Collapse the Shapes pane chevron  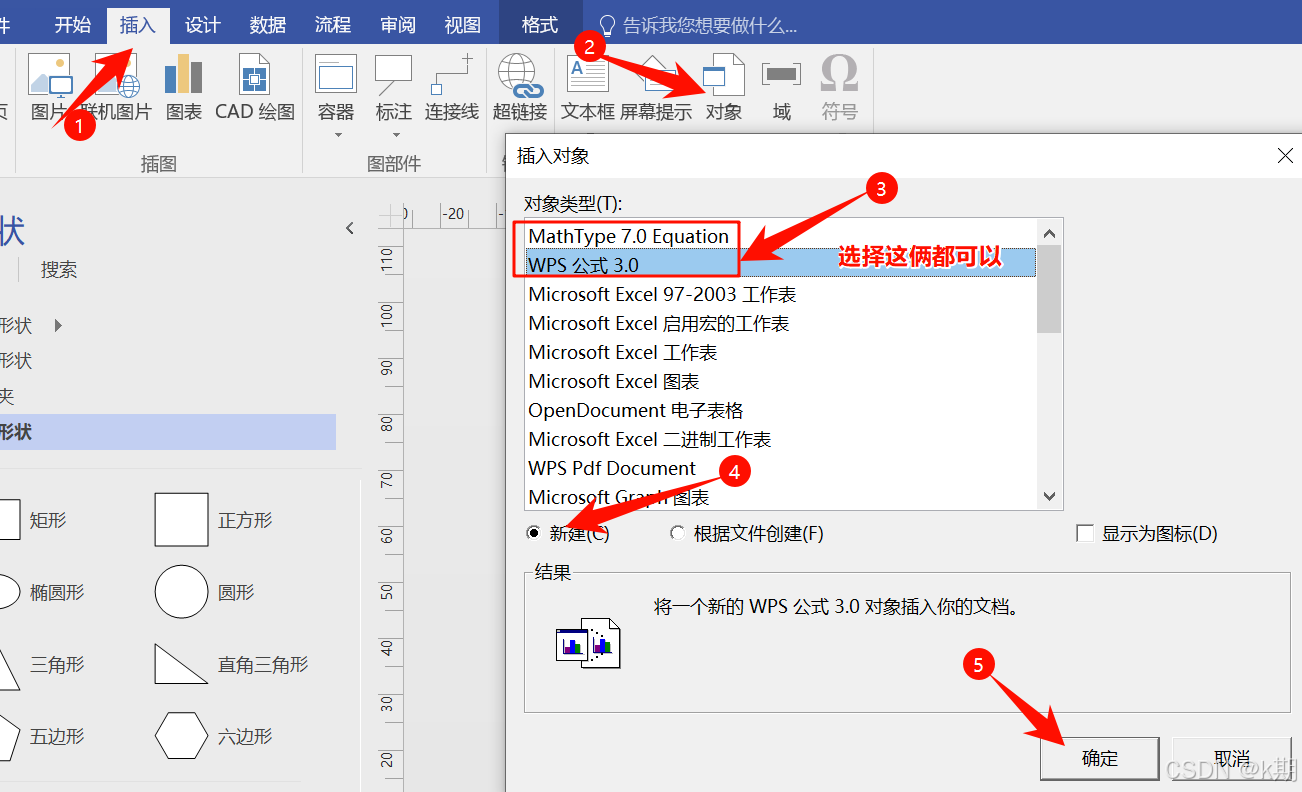350,228
